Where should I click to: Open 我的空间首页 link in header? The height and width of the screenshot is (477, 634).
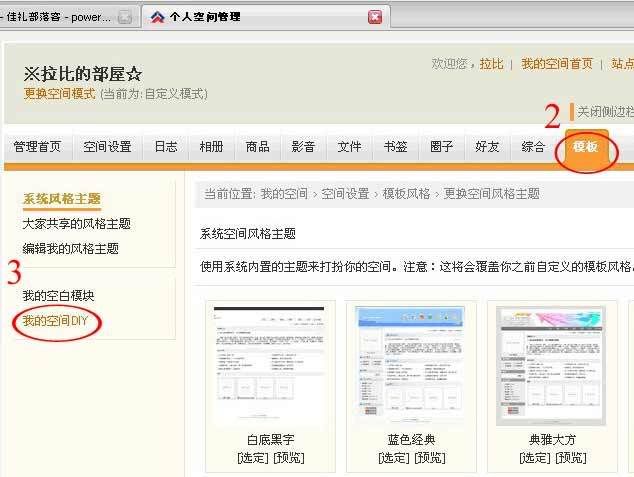[x=556, y=63]
